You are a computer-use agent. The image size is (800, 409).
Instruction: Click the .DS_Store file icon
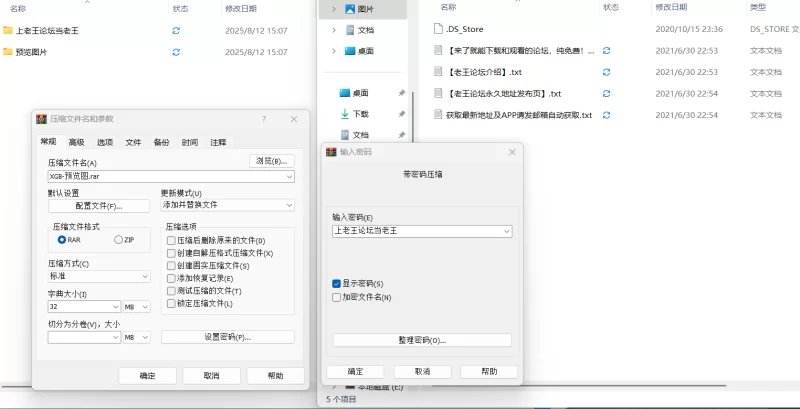click(438, 29)
